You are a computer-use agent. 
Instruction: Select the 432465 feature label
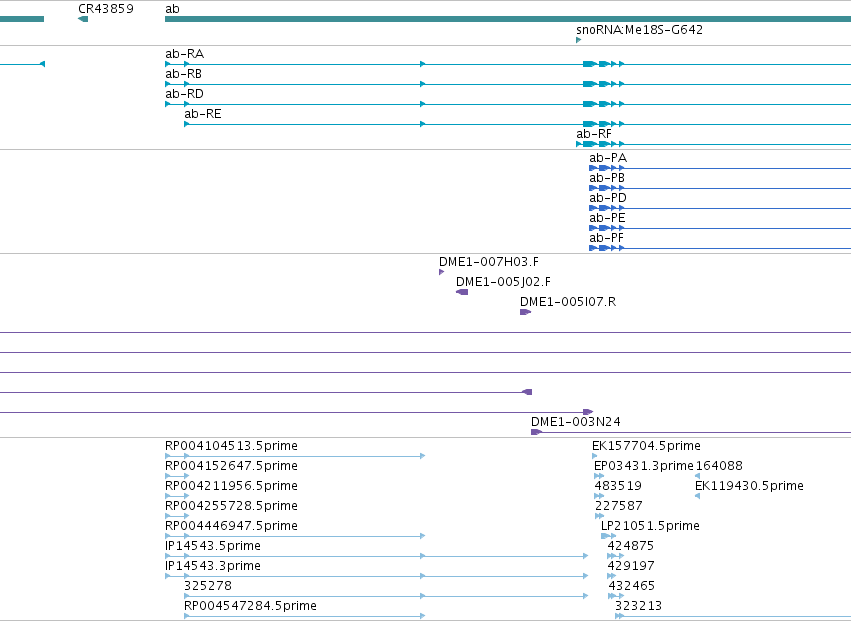pos(632,586)
